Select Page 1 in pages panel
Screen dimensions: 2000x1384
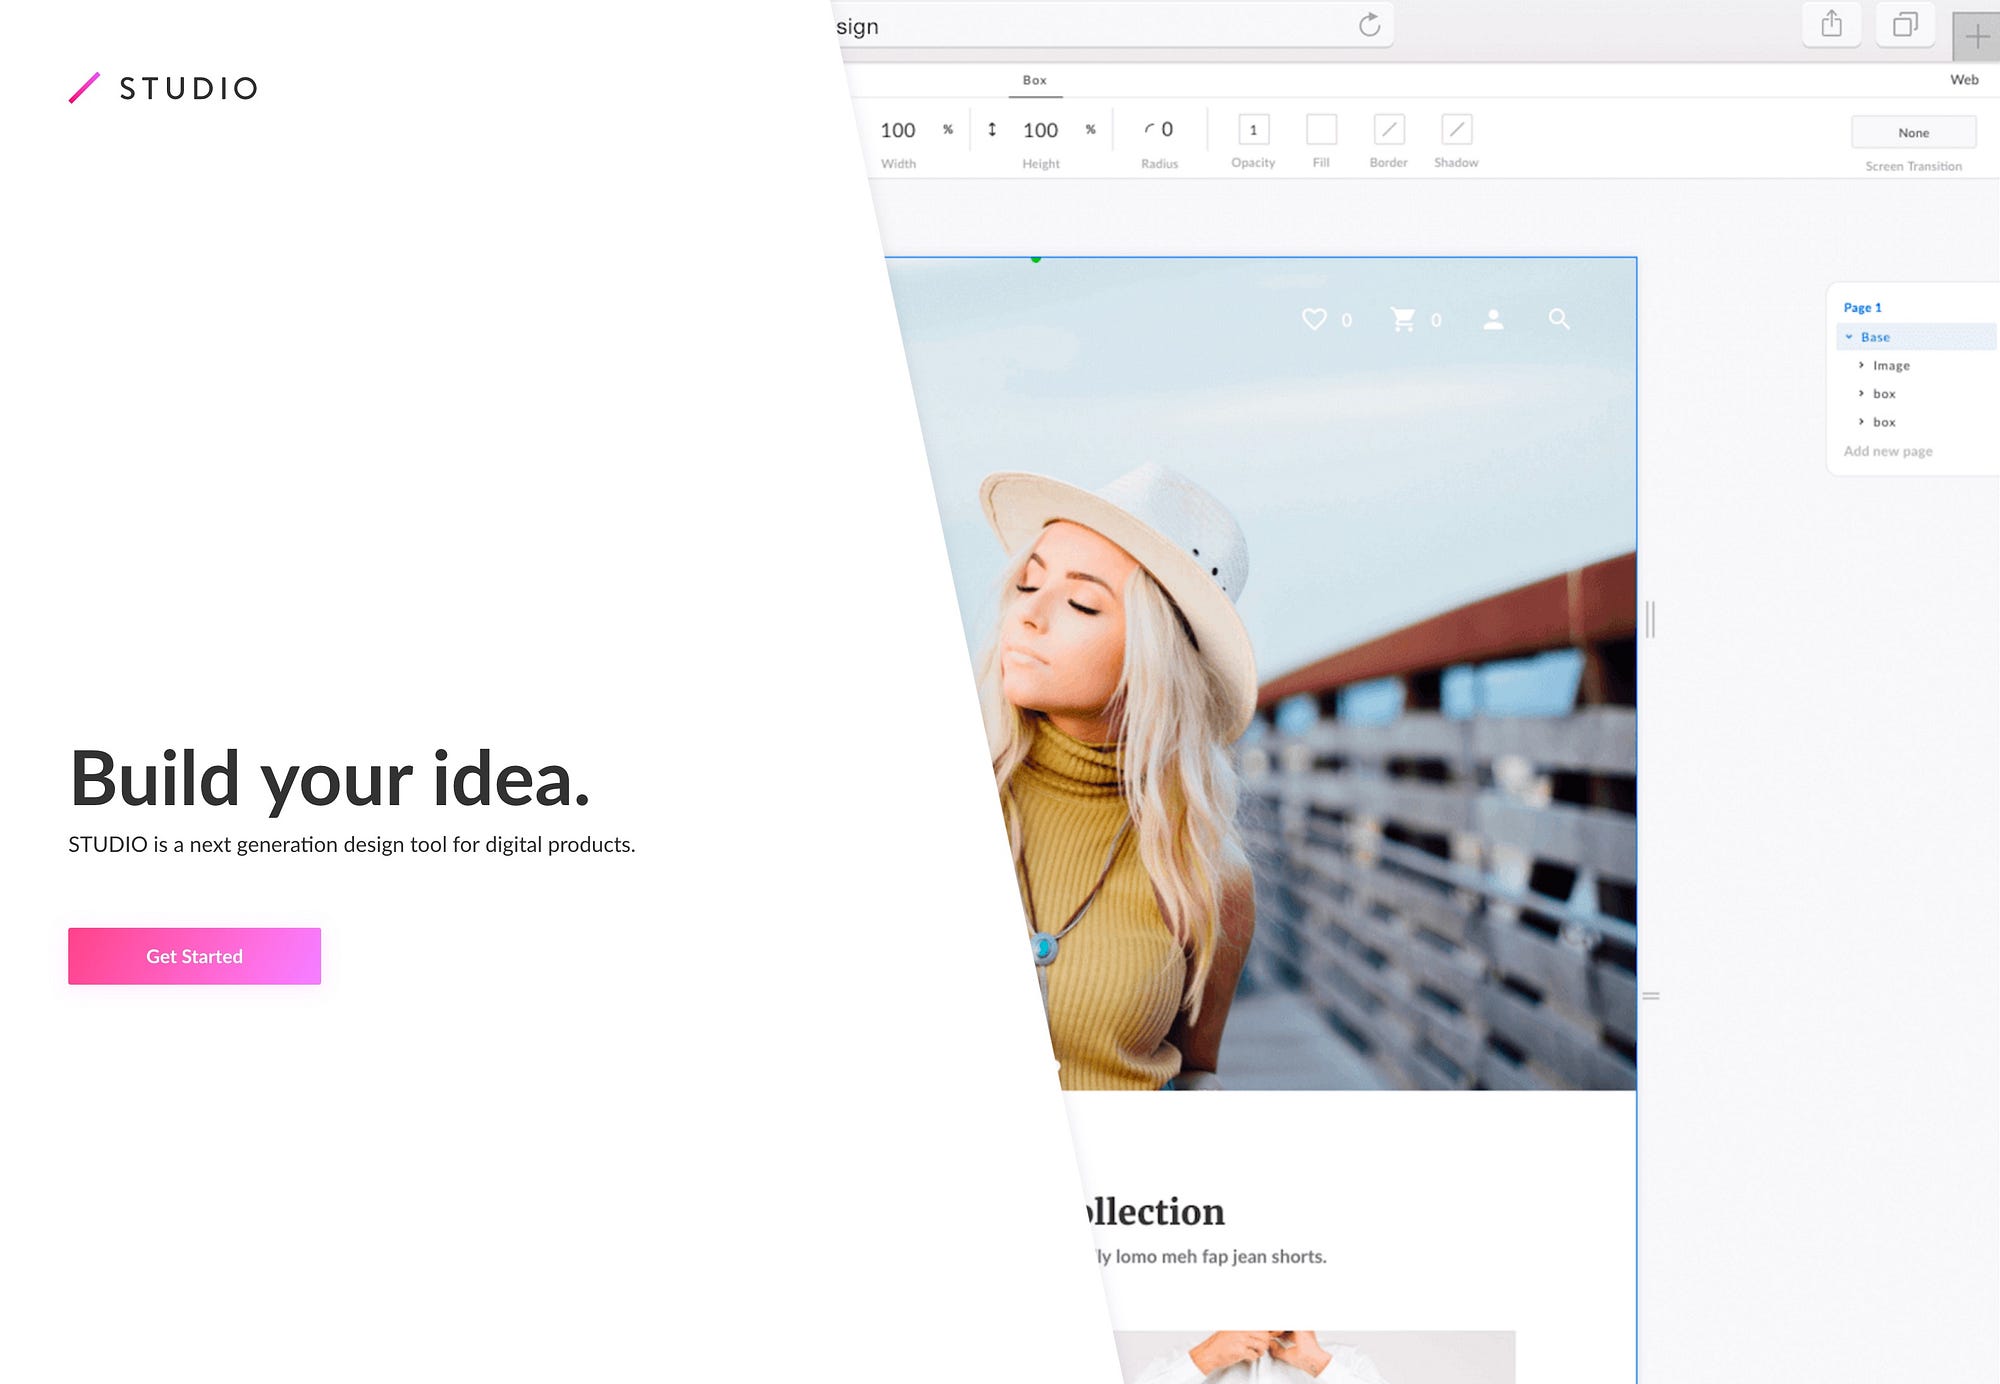1862,307
